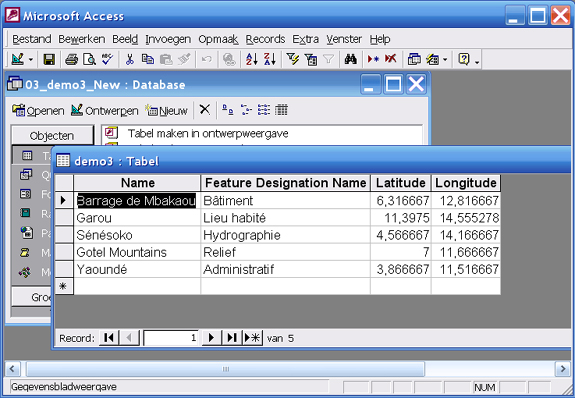The height and width of the screenshot is (398, 575).
Task: Sort descending with Z-A icon
Action: coord(270,59)
